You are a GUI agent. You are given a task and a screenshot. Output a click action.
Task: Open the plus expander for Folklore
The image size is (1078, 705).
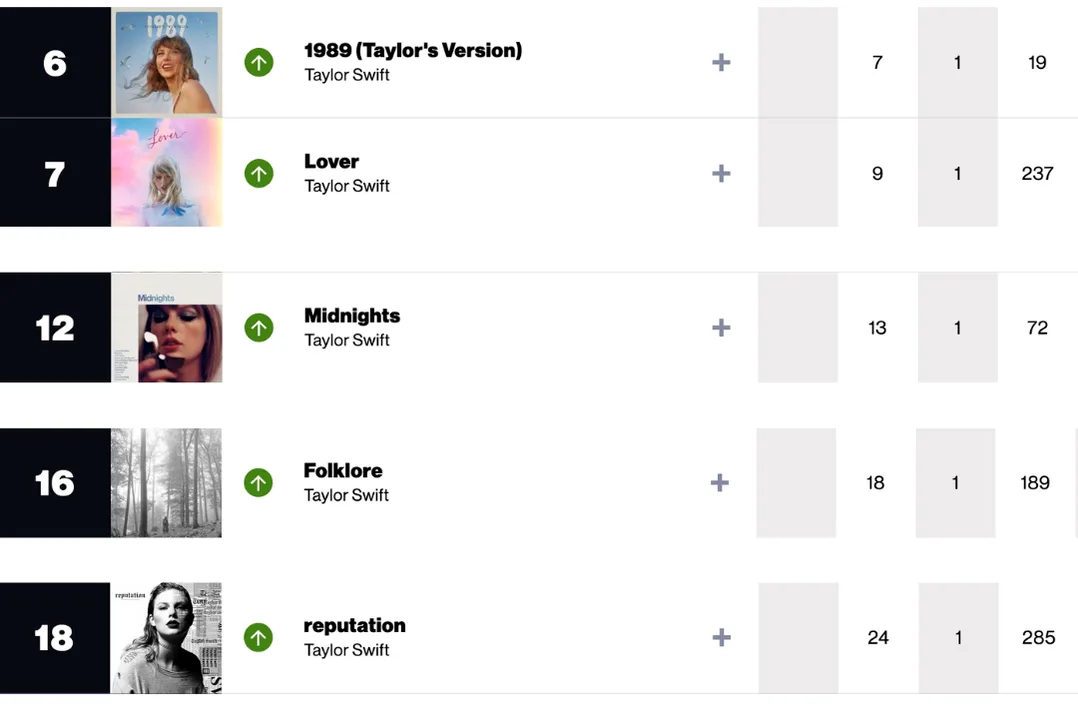coord(719,483)
